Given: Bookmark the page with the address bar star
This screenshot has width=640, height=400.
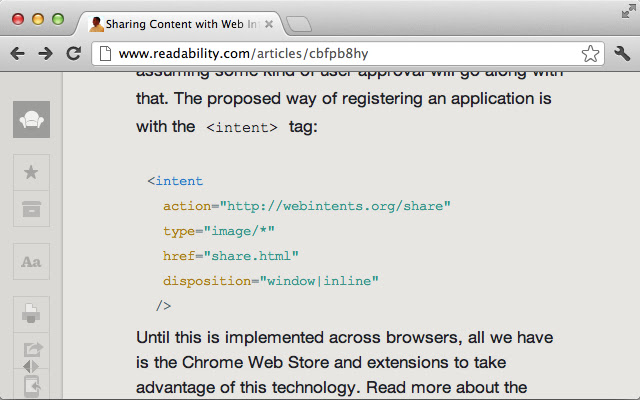Looking at the screenshot, I should (590, 53).
